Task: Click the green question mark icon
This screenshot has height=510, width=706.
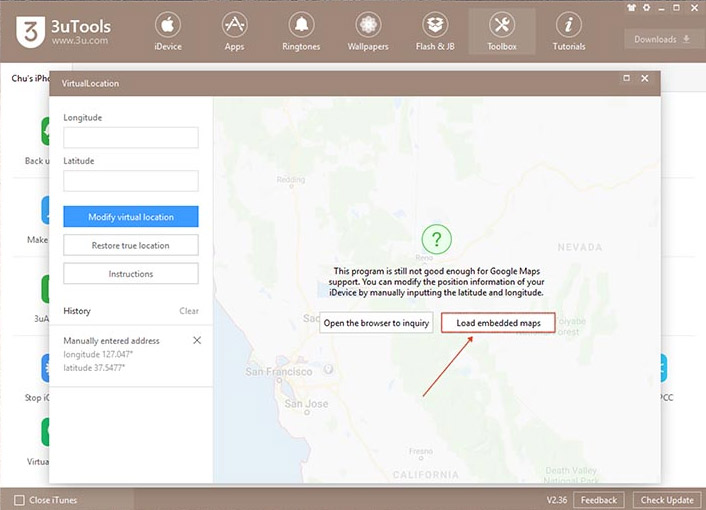Action: (436, 239)
